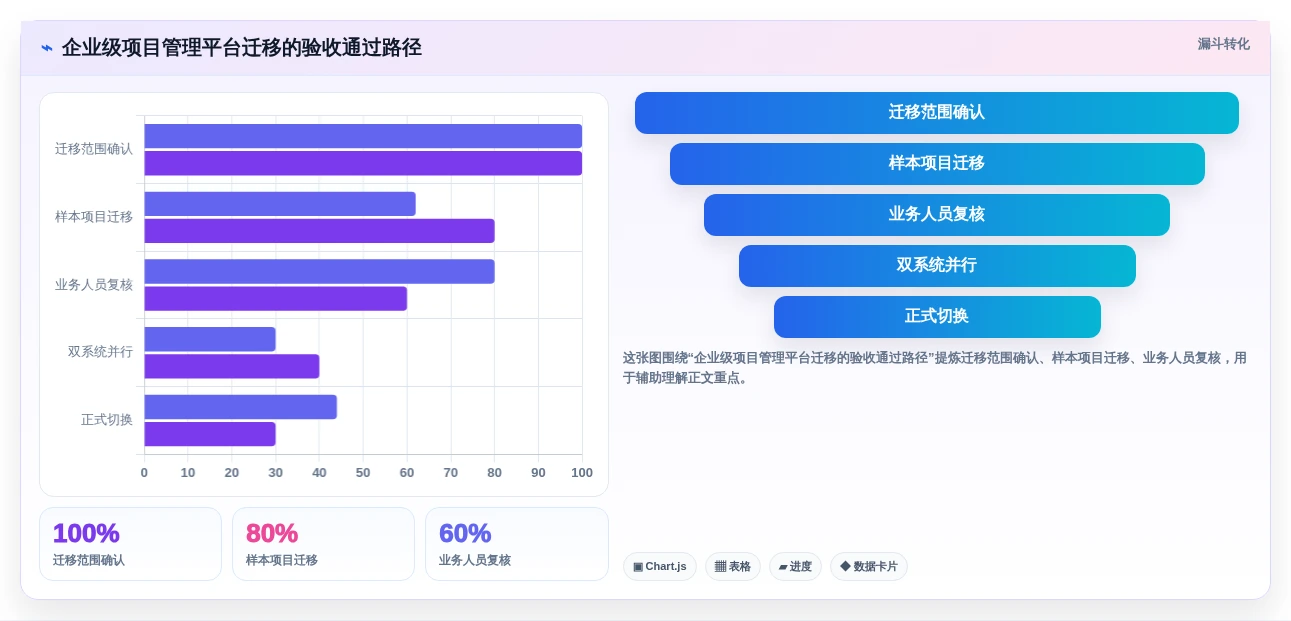The image size is (1291, 621).
Task: Click the 表格 tag chip
Action: click(733, 567)
